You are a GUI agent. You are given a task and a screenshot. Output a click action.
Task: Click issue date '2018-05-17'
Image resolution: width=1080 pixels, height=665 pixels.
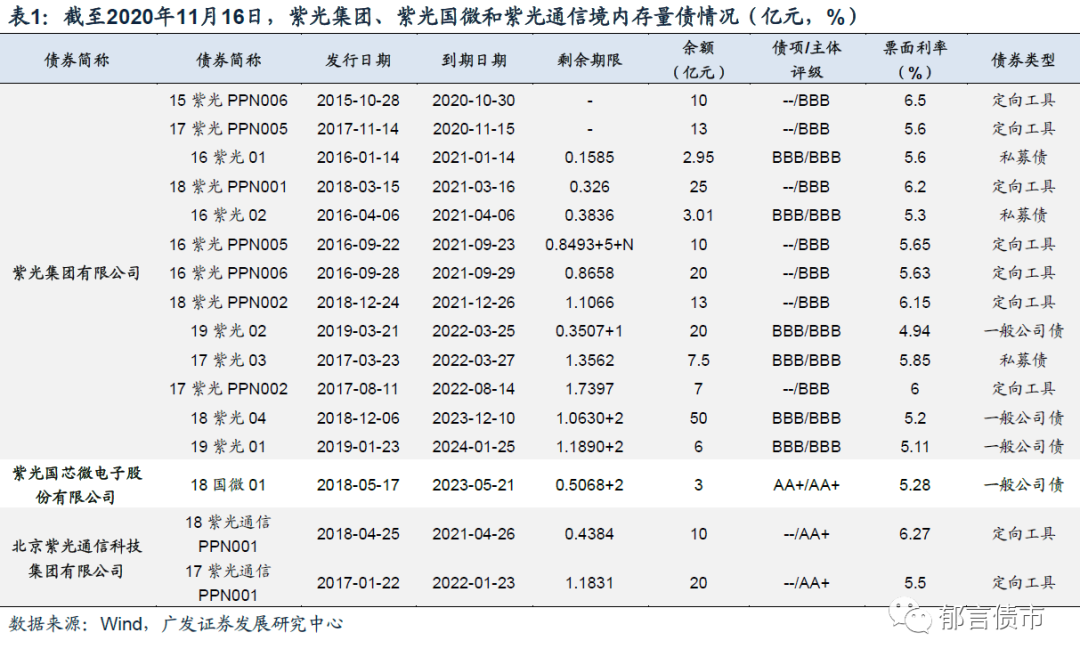(358, 485)
